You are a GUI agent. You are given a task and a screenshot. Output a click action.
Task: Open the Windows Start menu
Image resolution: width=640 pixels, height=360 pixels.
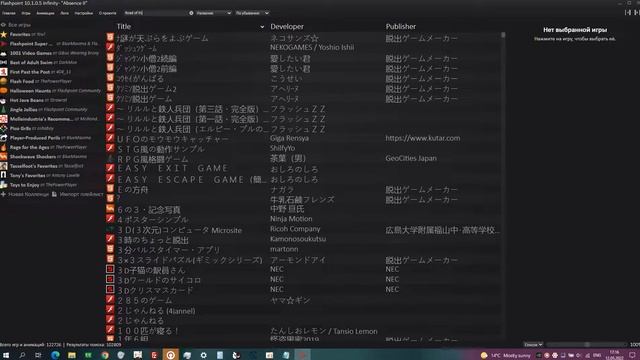pyautogui.click(x=6, y=355)
